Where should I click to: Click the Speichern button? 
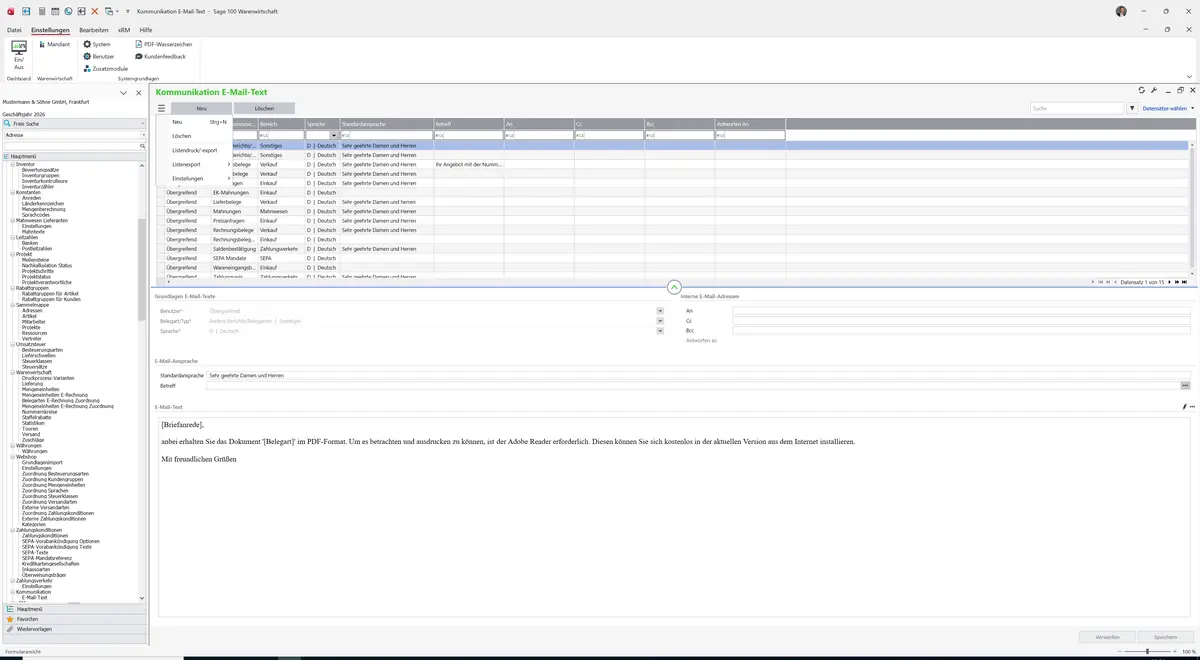1166,637
